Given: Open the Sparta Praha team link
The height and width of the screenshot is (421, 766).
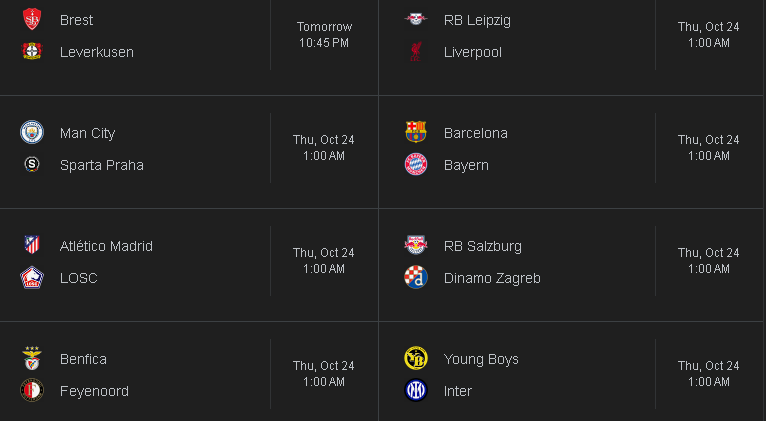Looking at the screenshot, I should (102, 165).
